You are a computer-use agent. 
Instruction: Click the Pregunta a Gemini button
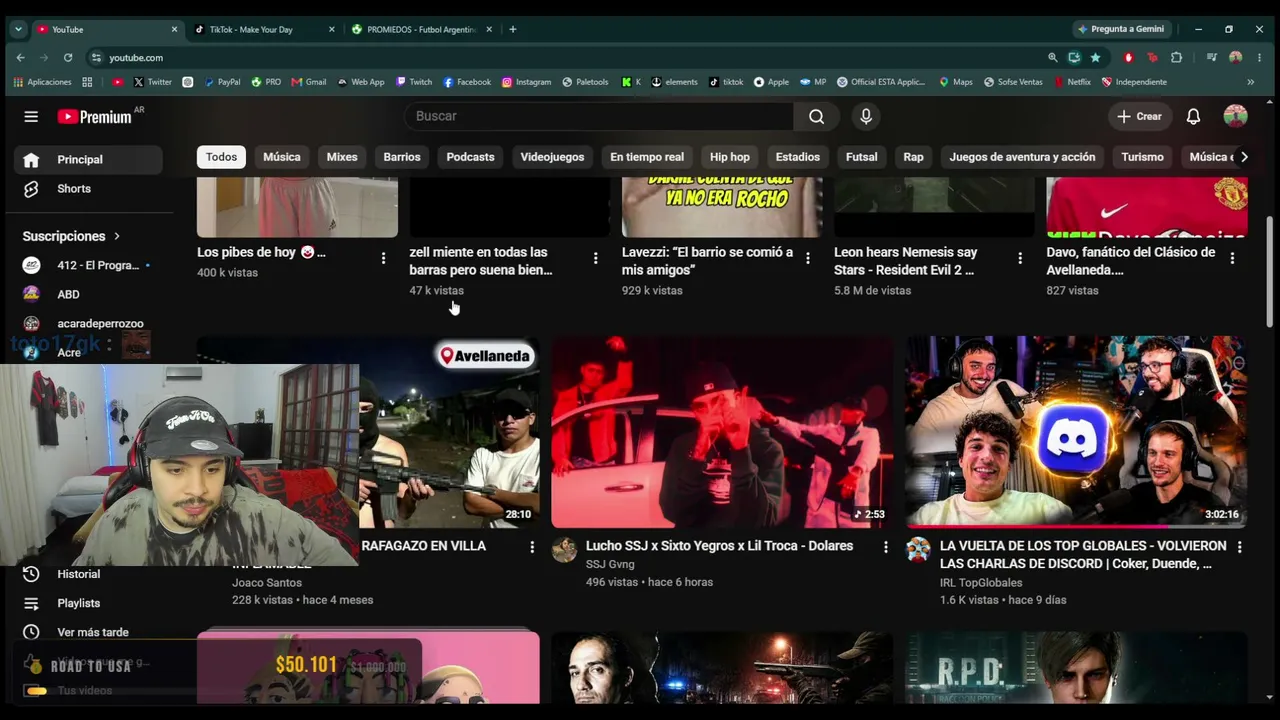click(x=1120, y=30)
